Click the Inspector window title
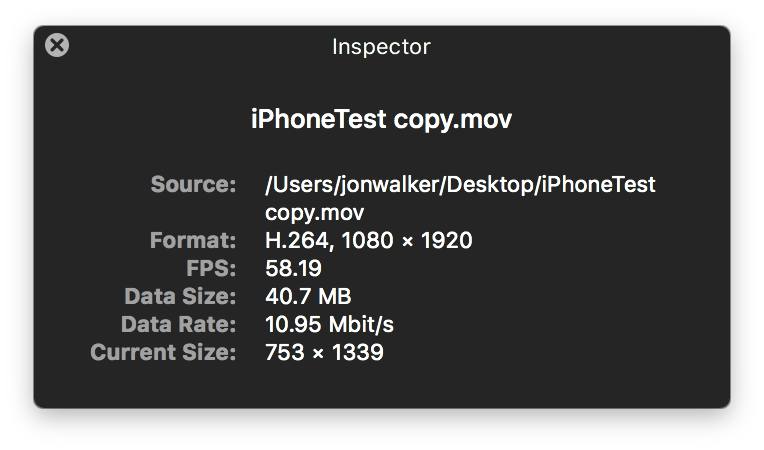Screen dimensions: 764x450 pos(381,46)
